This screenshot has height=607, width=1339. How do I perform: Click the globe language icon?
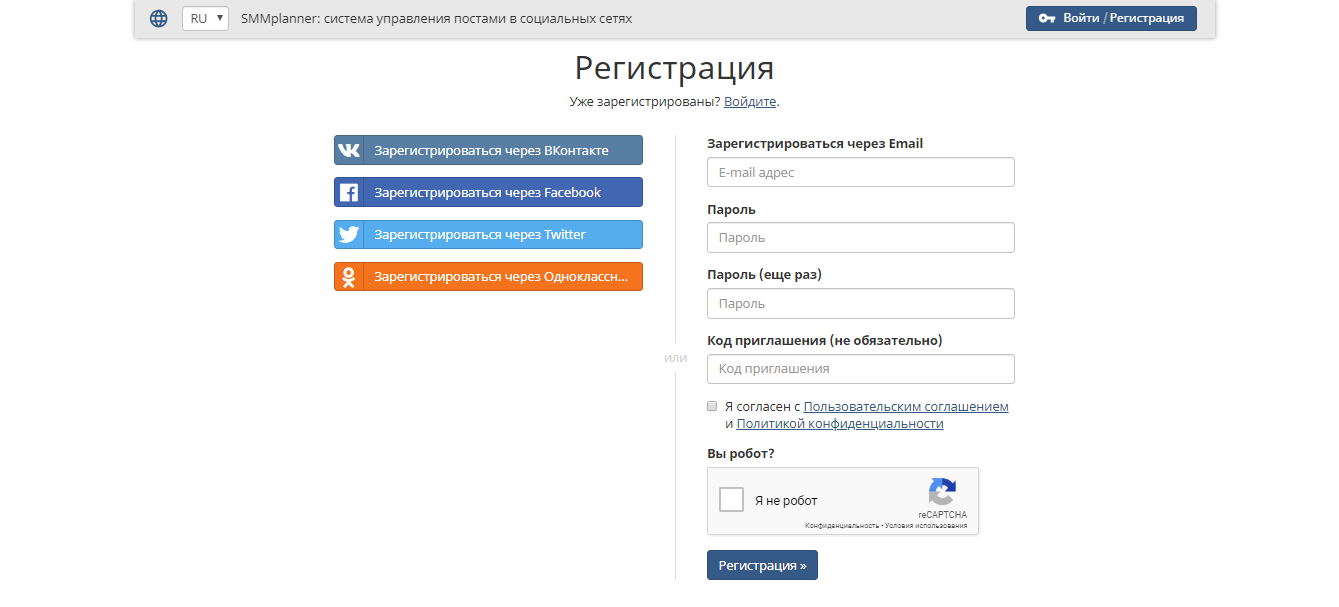coord(158,19)
